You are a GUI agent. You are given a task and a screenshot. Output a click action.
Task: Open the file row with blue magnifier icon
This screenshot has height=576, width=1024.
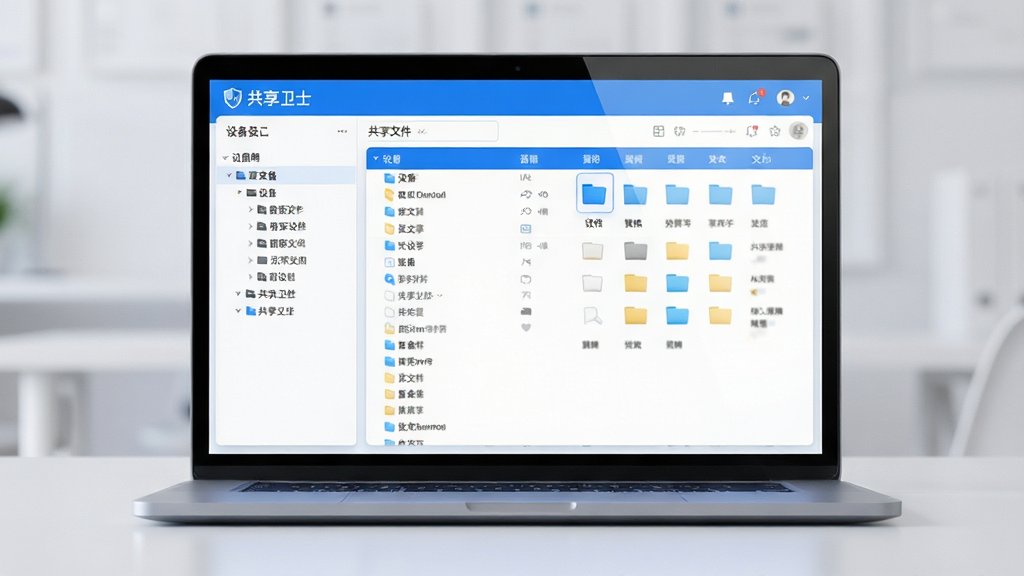pos(406,279)
